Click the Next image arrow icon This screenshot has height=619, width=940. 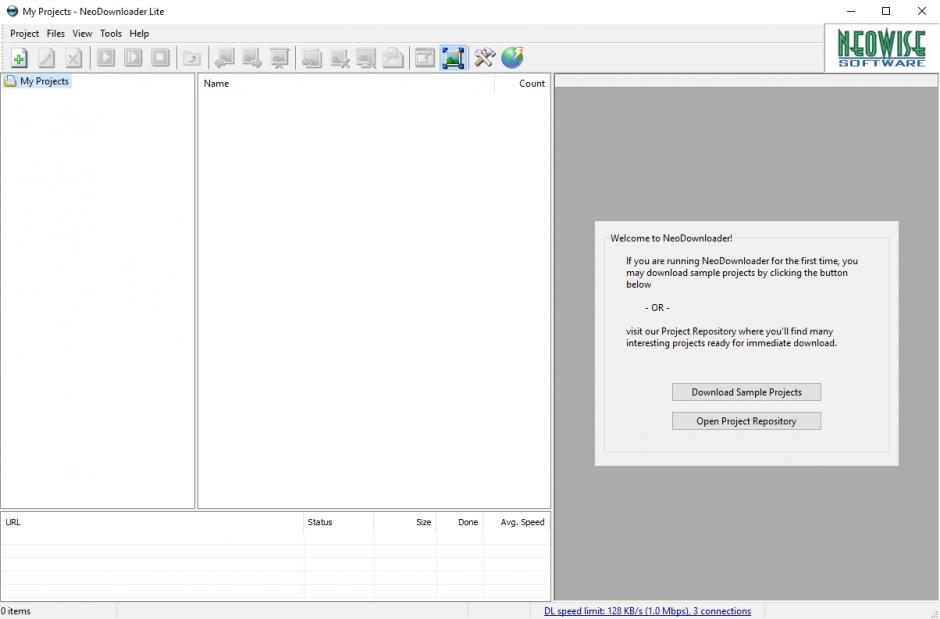(252, 58)
